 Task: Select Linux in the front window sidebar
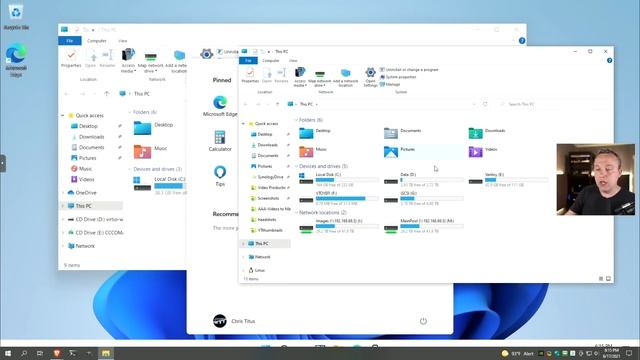point(260,270)
